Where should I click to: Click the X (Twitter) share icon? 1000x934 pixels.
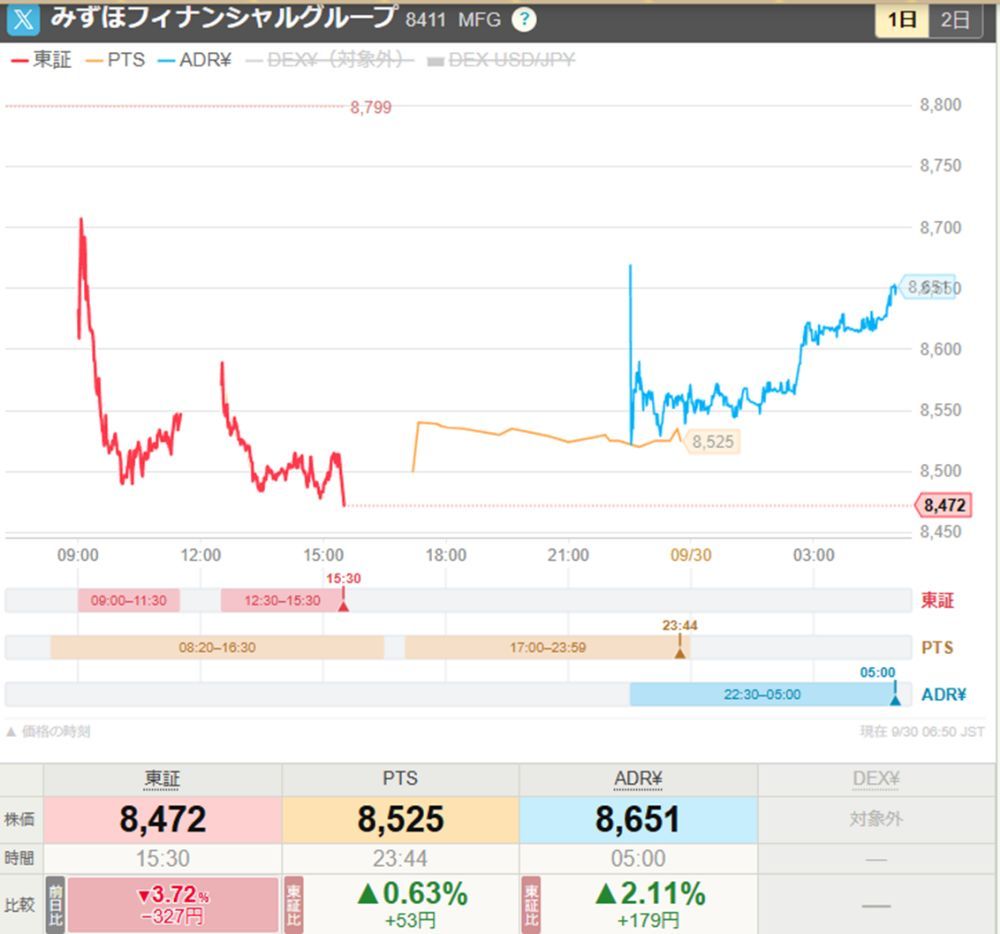click(23, 19)
